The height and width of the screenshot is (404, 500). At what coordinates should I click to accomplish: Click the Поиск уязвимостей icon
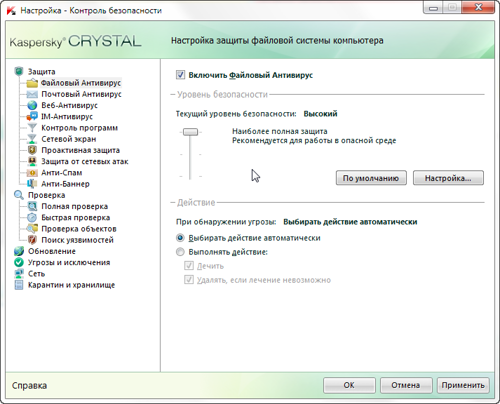32,240
